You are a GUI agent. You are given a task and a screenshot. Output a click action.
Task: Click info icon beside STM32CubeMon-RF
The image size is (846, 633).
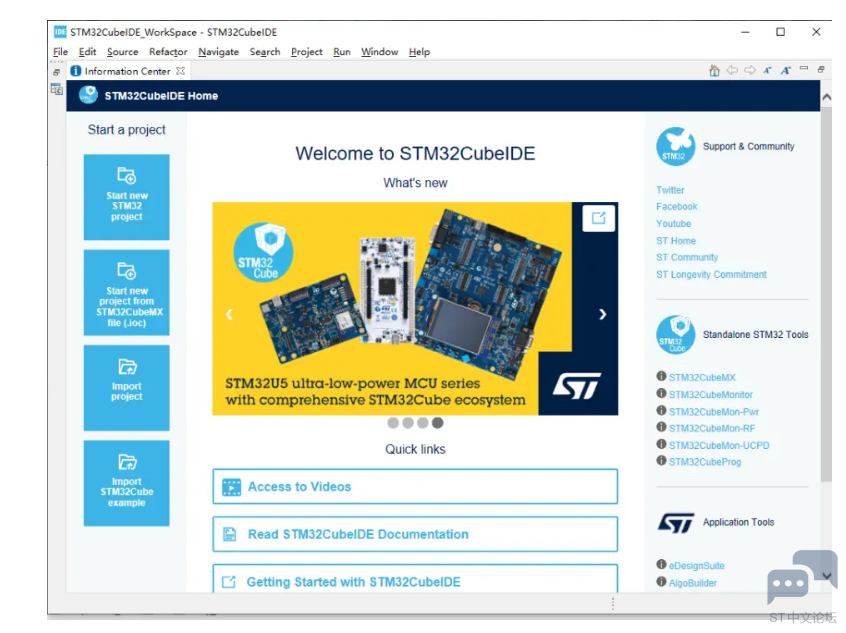pyautogui.click(x=661, y=427)
